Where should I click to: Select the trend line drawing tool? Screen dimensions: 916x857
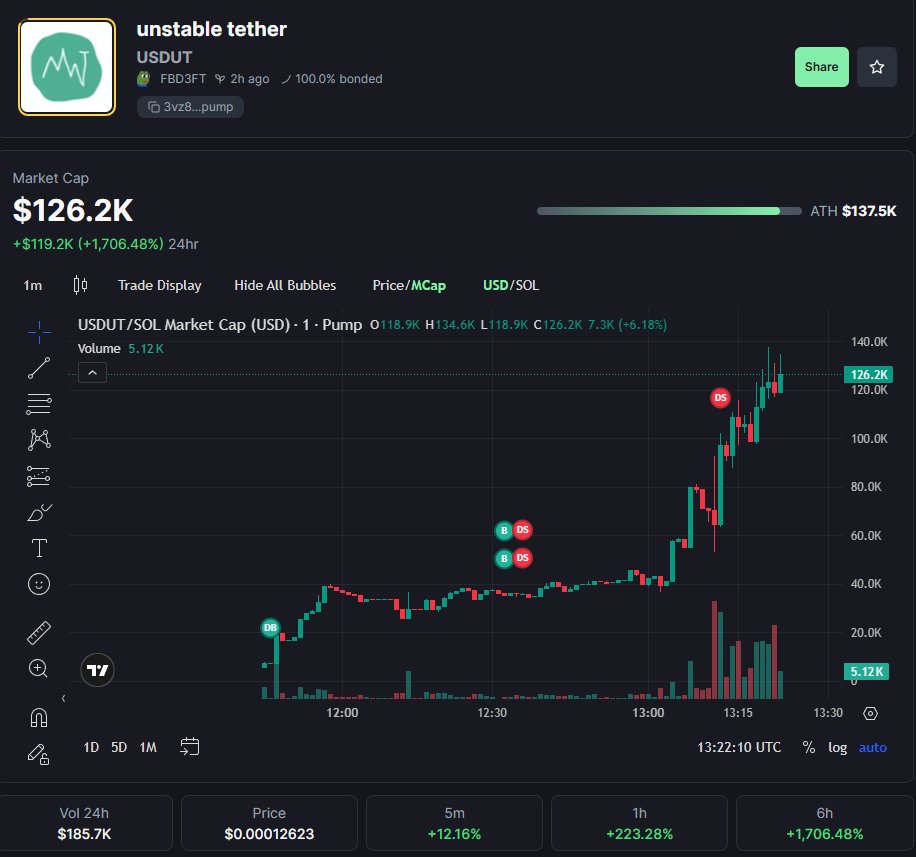pos(38,368)
